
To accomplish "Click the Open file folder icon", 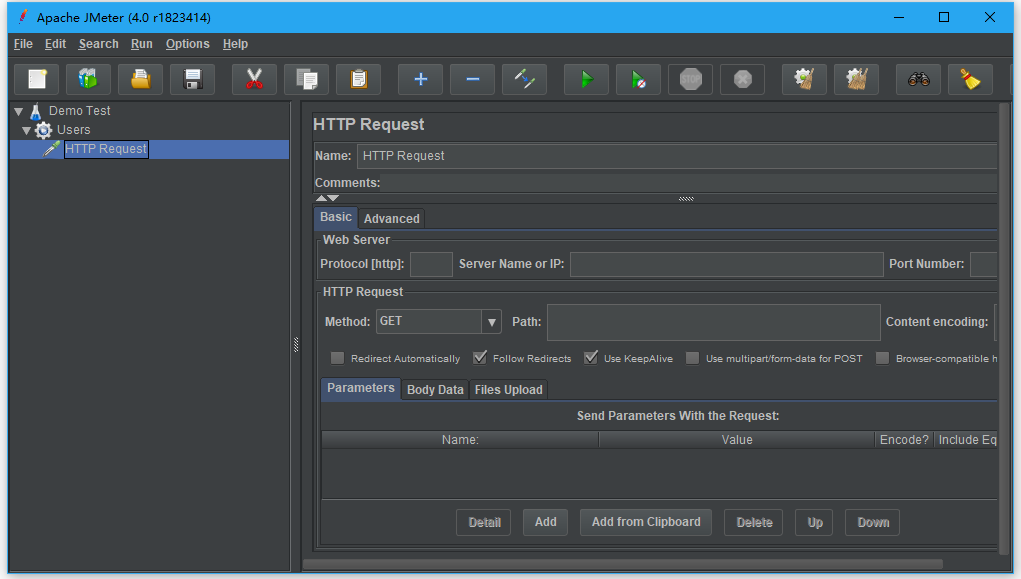I will pos(140,80).
